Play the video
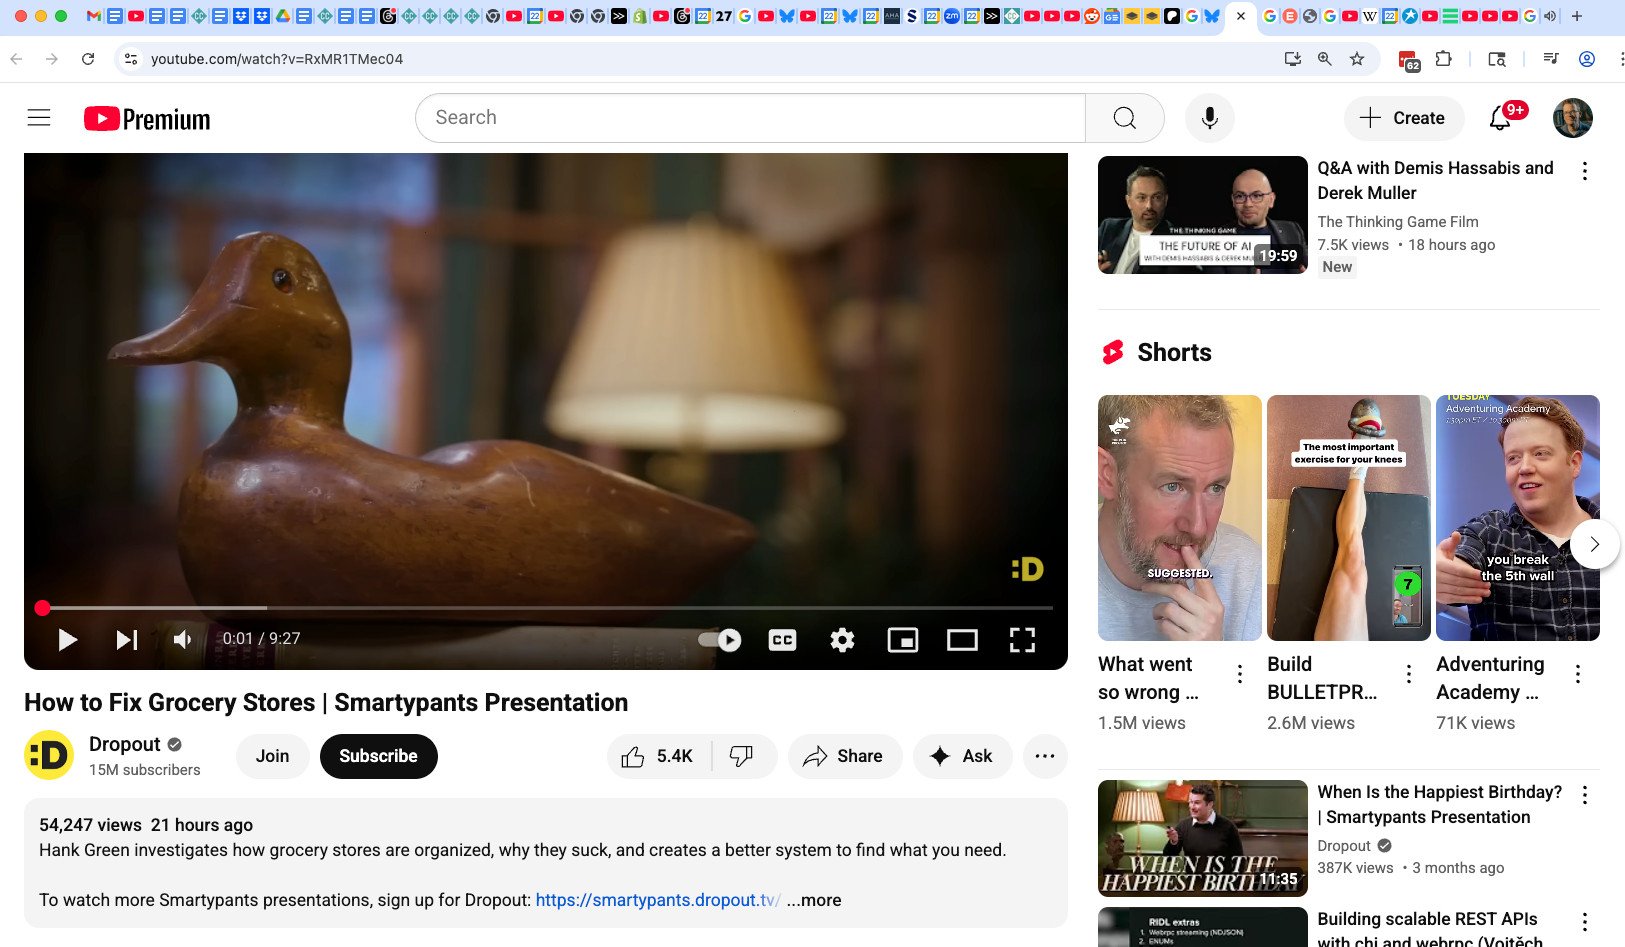Screen dimensions: 1625x947 (x=67, y=640)
